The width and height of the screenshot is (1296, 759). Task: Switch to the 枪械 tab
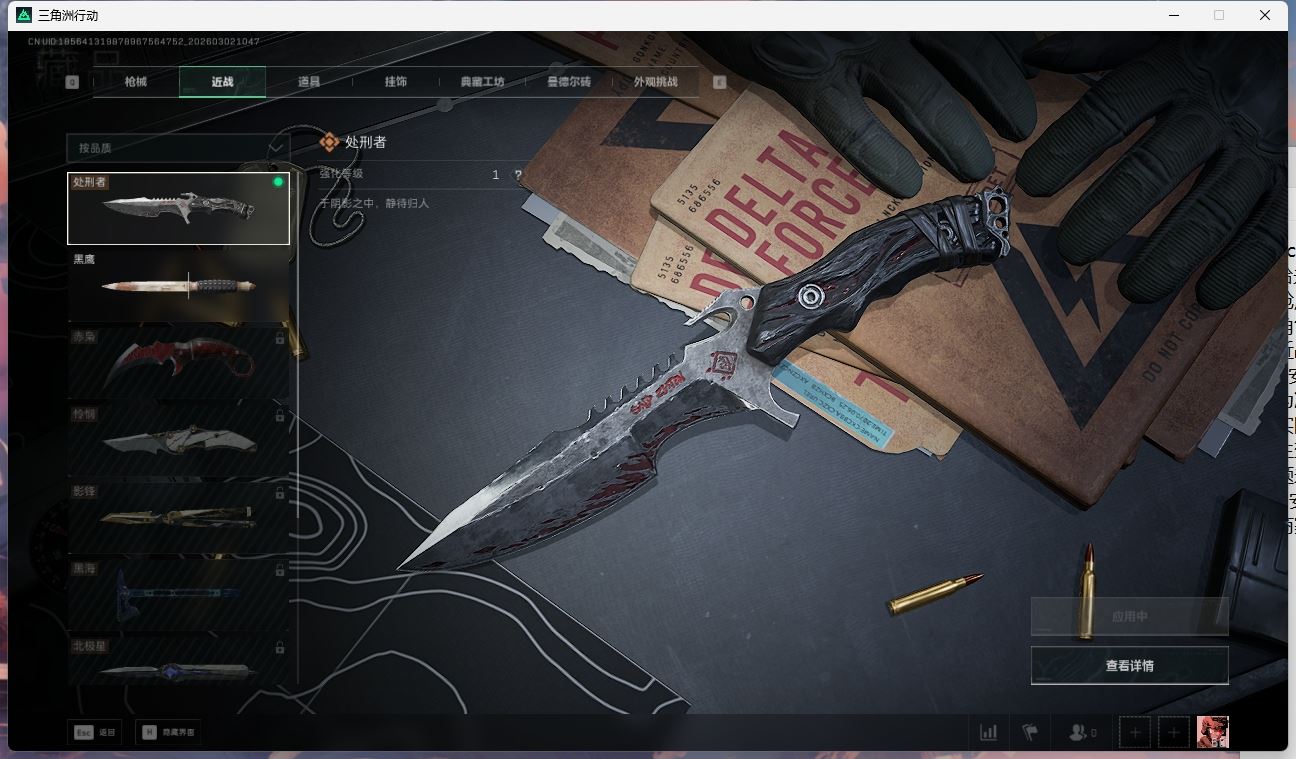(x=136, y=82)
